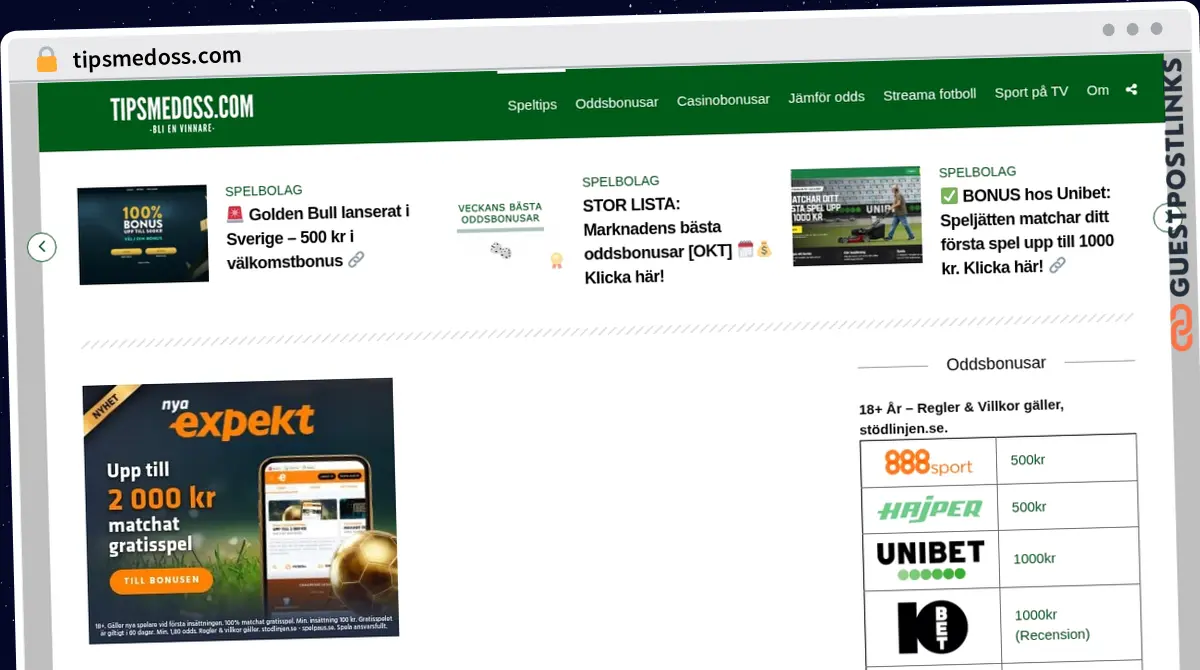Viewport: 1200px width, 670px height.
Task: Click the SPELBOLAG category above Golden Bull
Action: coord(263,190)
